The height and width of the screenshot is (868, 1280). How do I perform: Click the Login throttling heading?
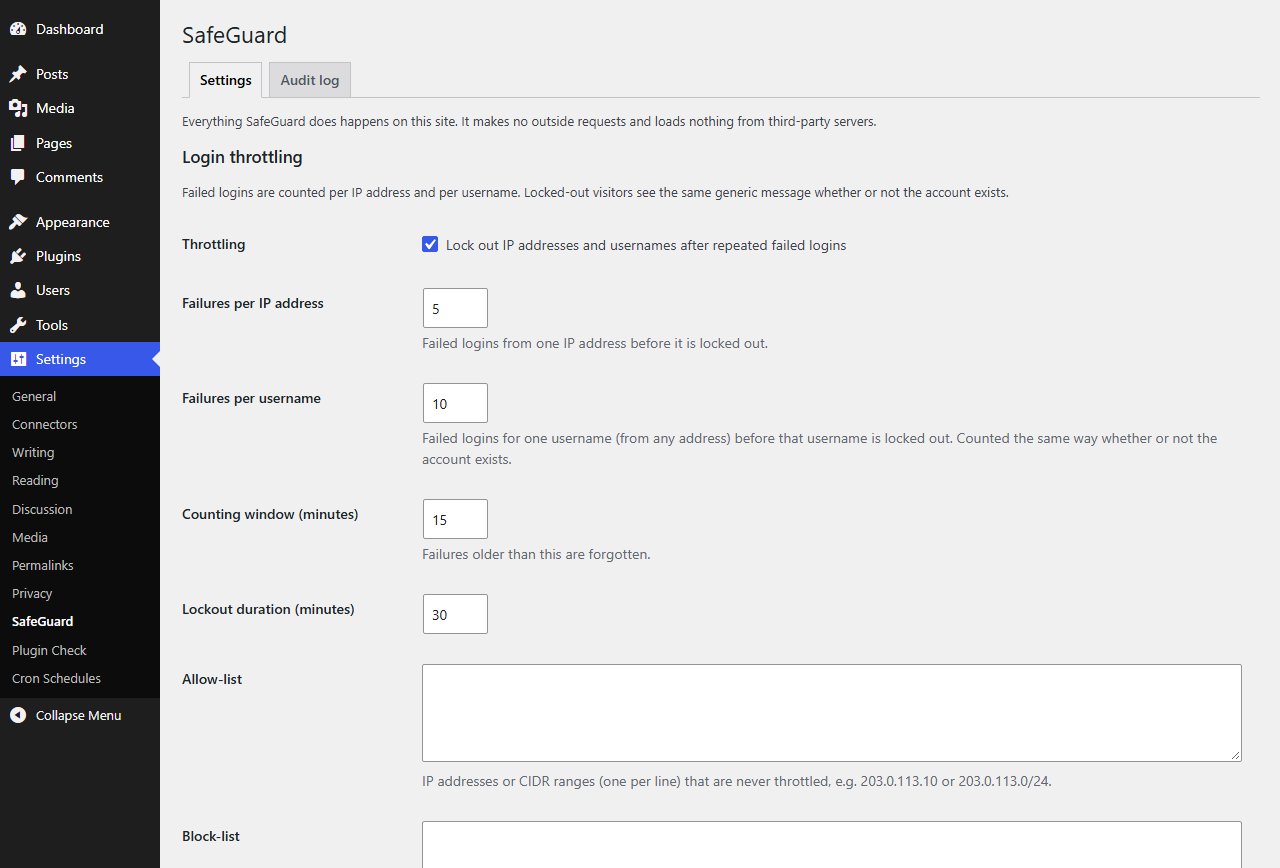(x=242, y=157)
